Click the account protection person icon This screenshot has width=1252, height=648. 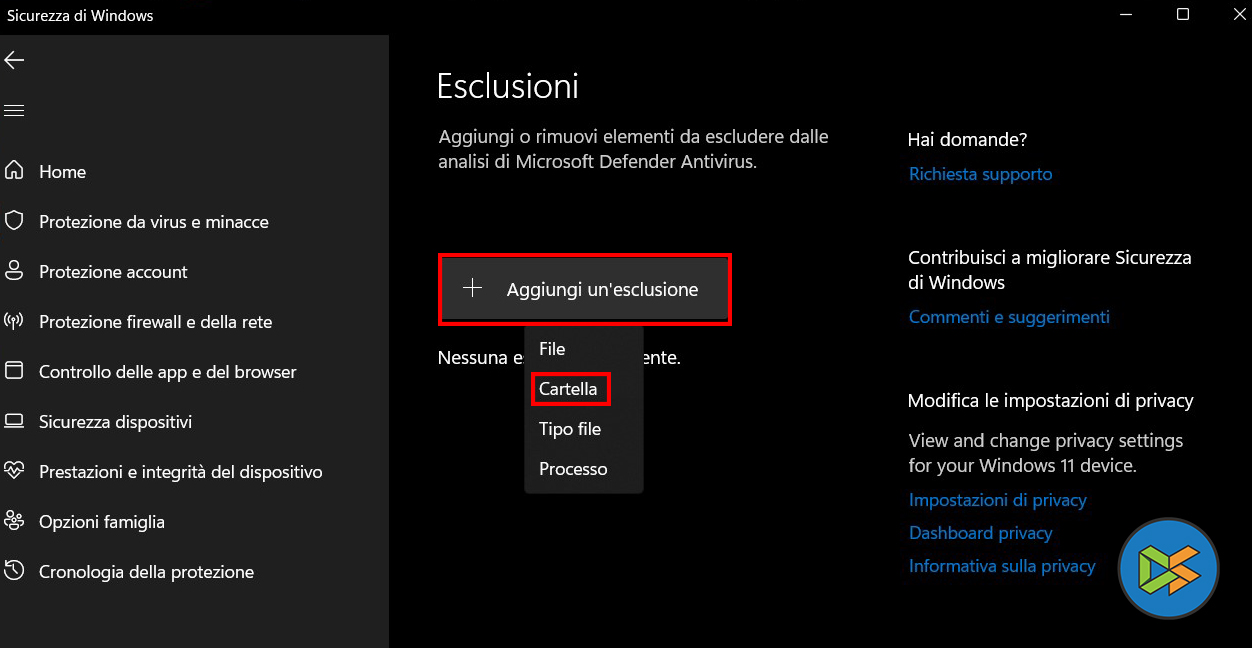14,271
